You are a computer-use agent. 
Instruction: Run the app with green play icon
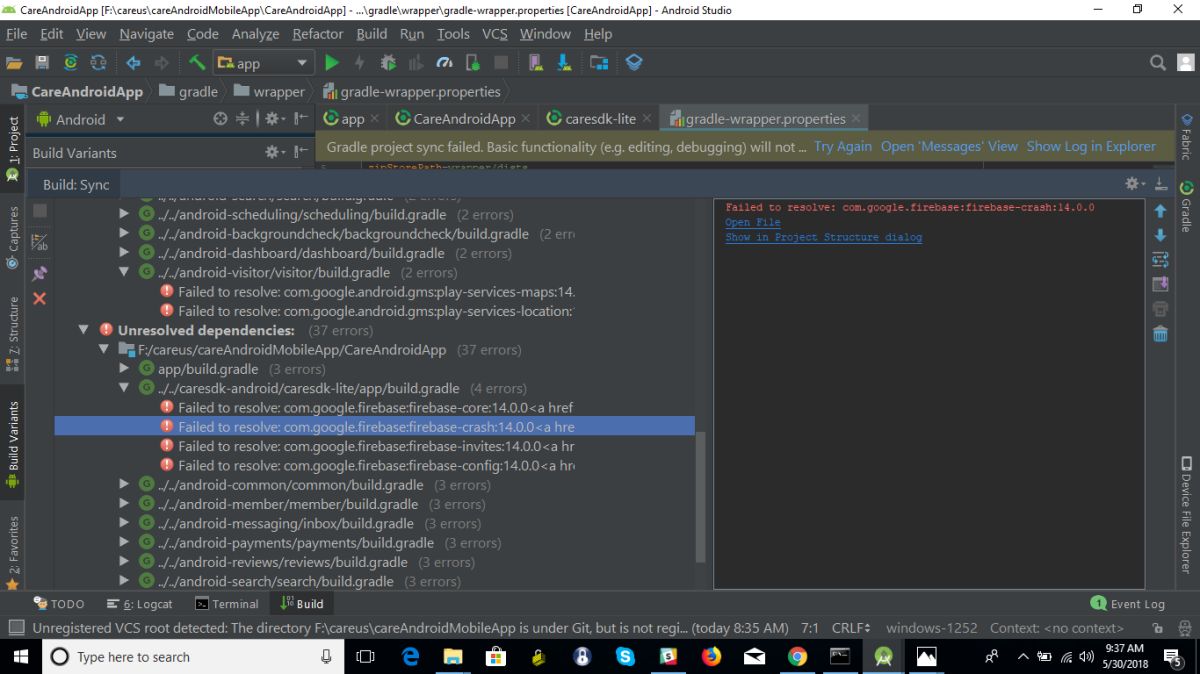coord(332,62)
